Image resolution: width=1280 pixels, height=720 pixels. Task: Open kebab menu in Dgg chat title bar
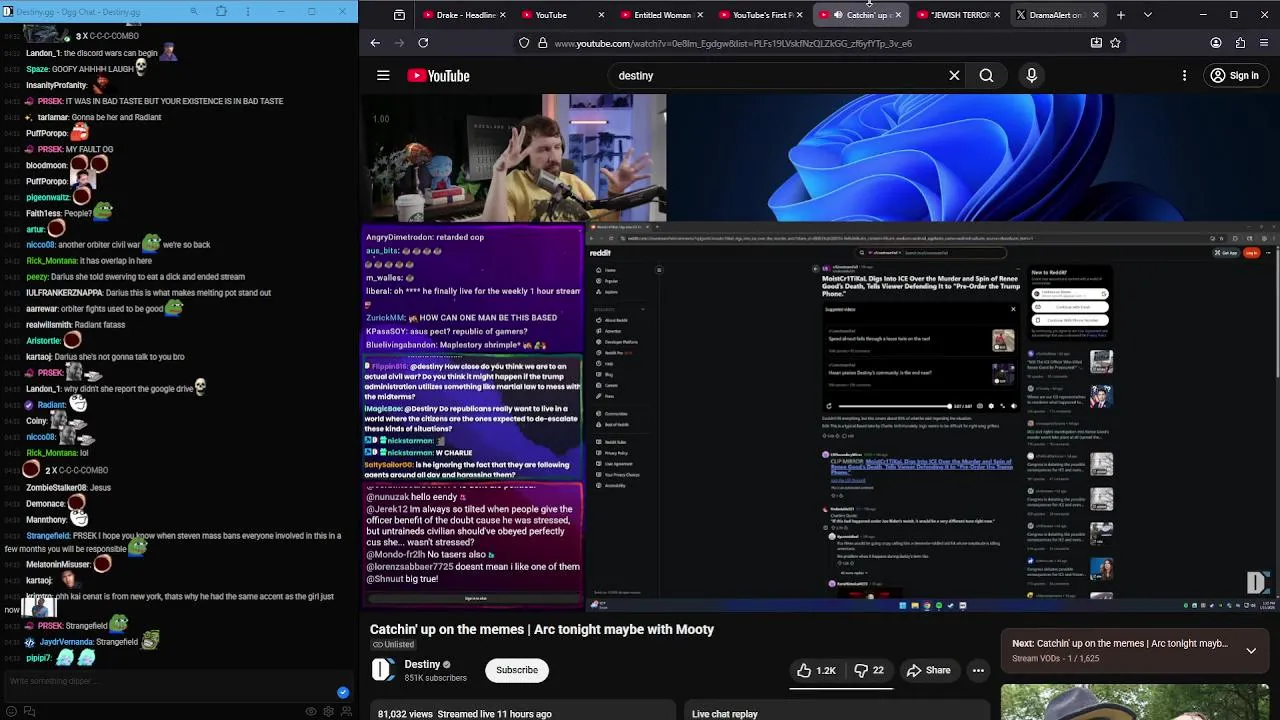click(250, 12)
